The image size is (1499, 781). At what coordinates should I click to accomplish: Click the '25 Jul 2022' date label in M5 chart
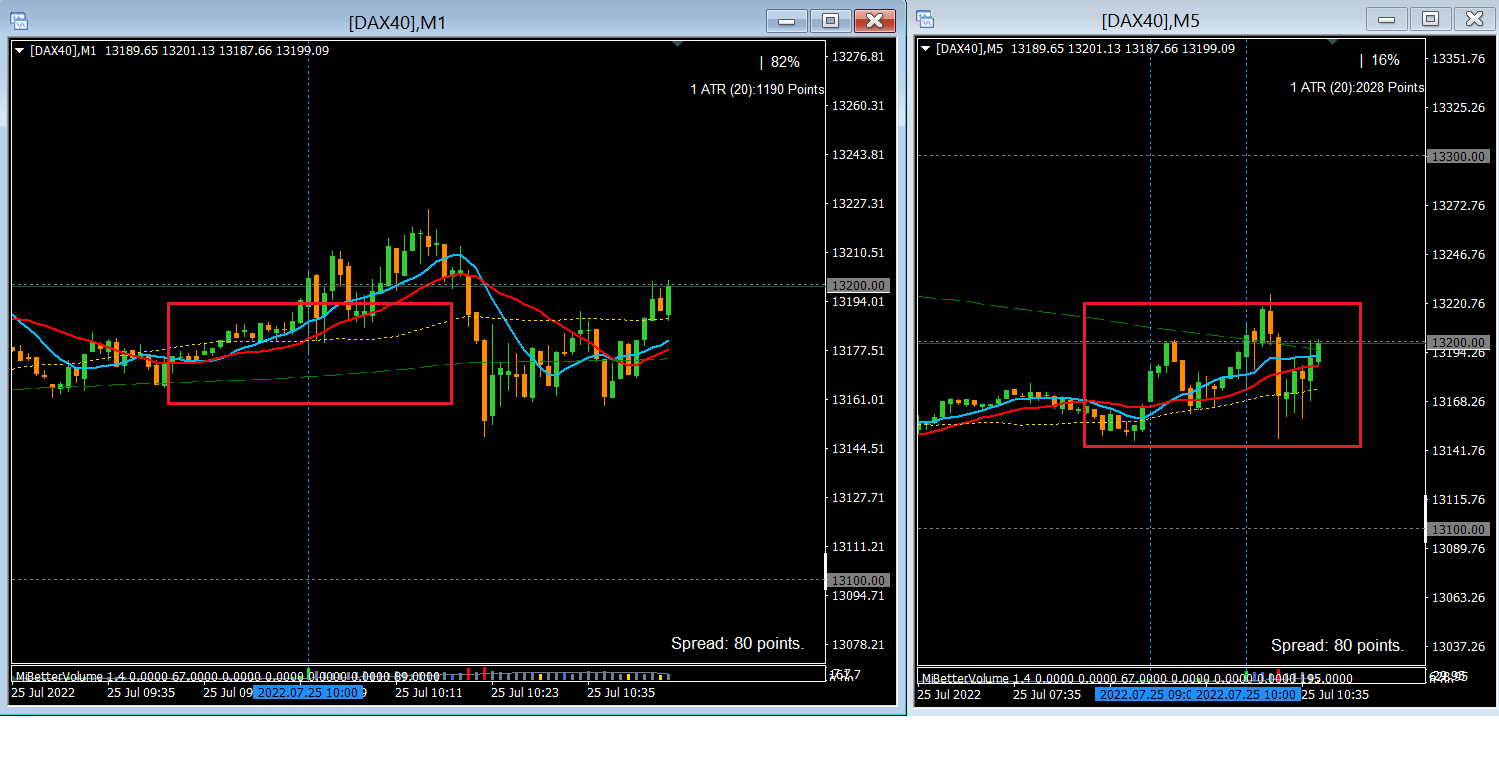[949, 695]
